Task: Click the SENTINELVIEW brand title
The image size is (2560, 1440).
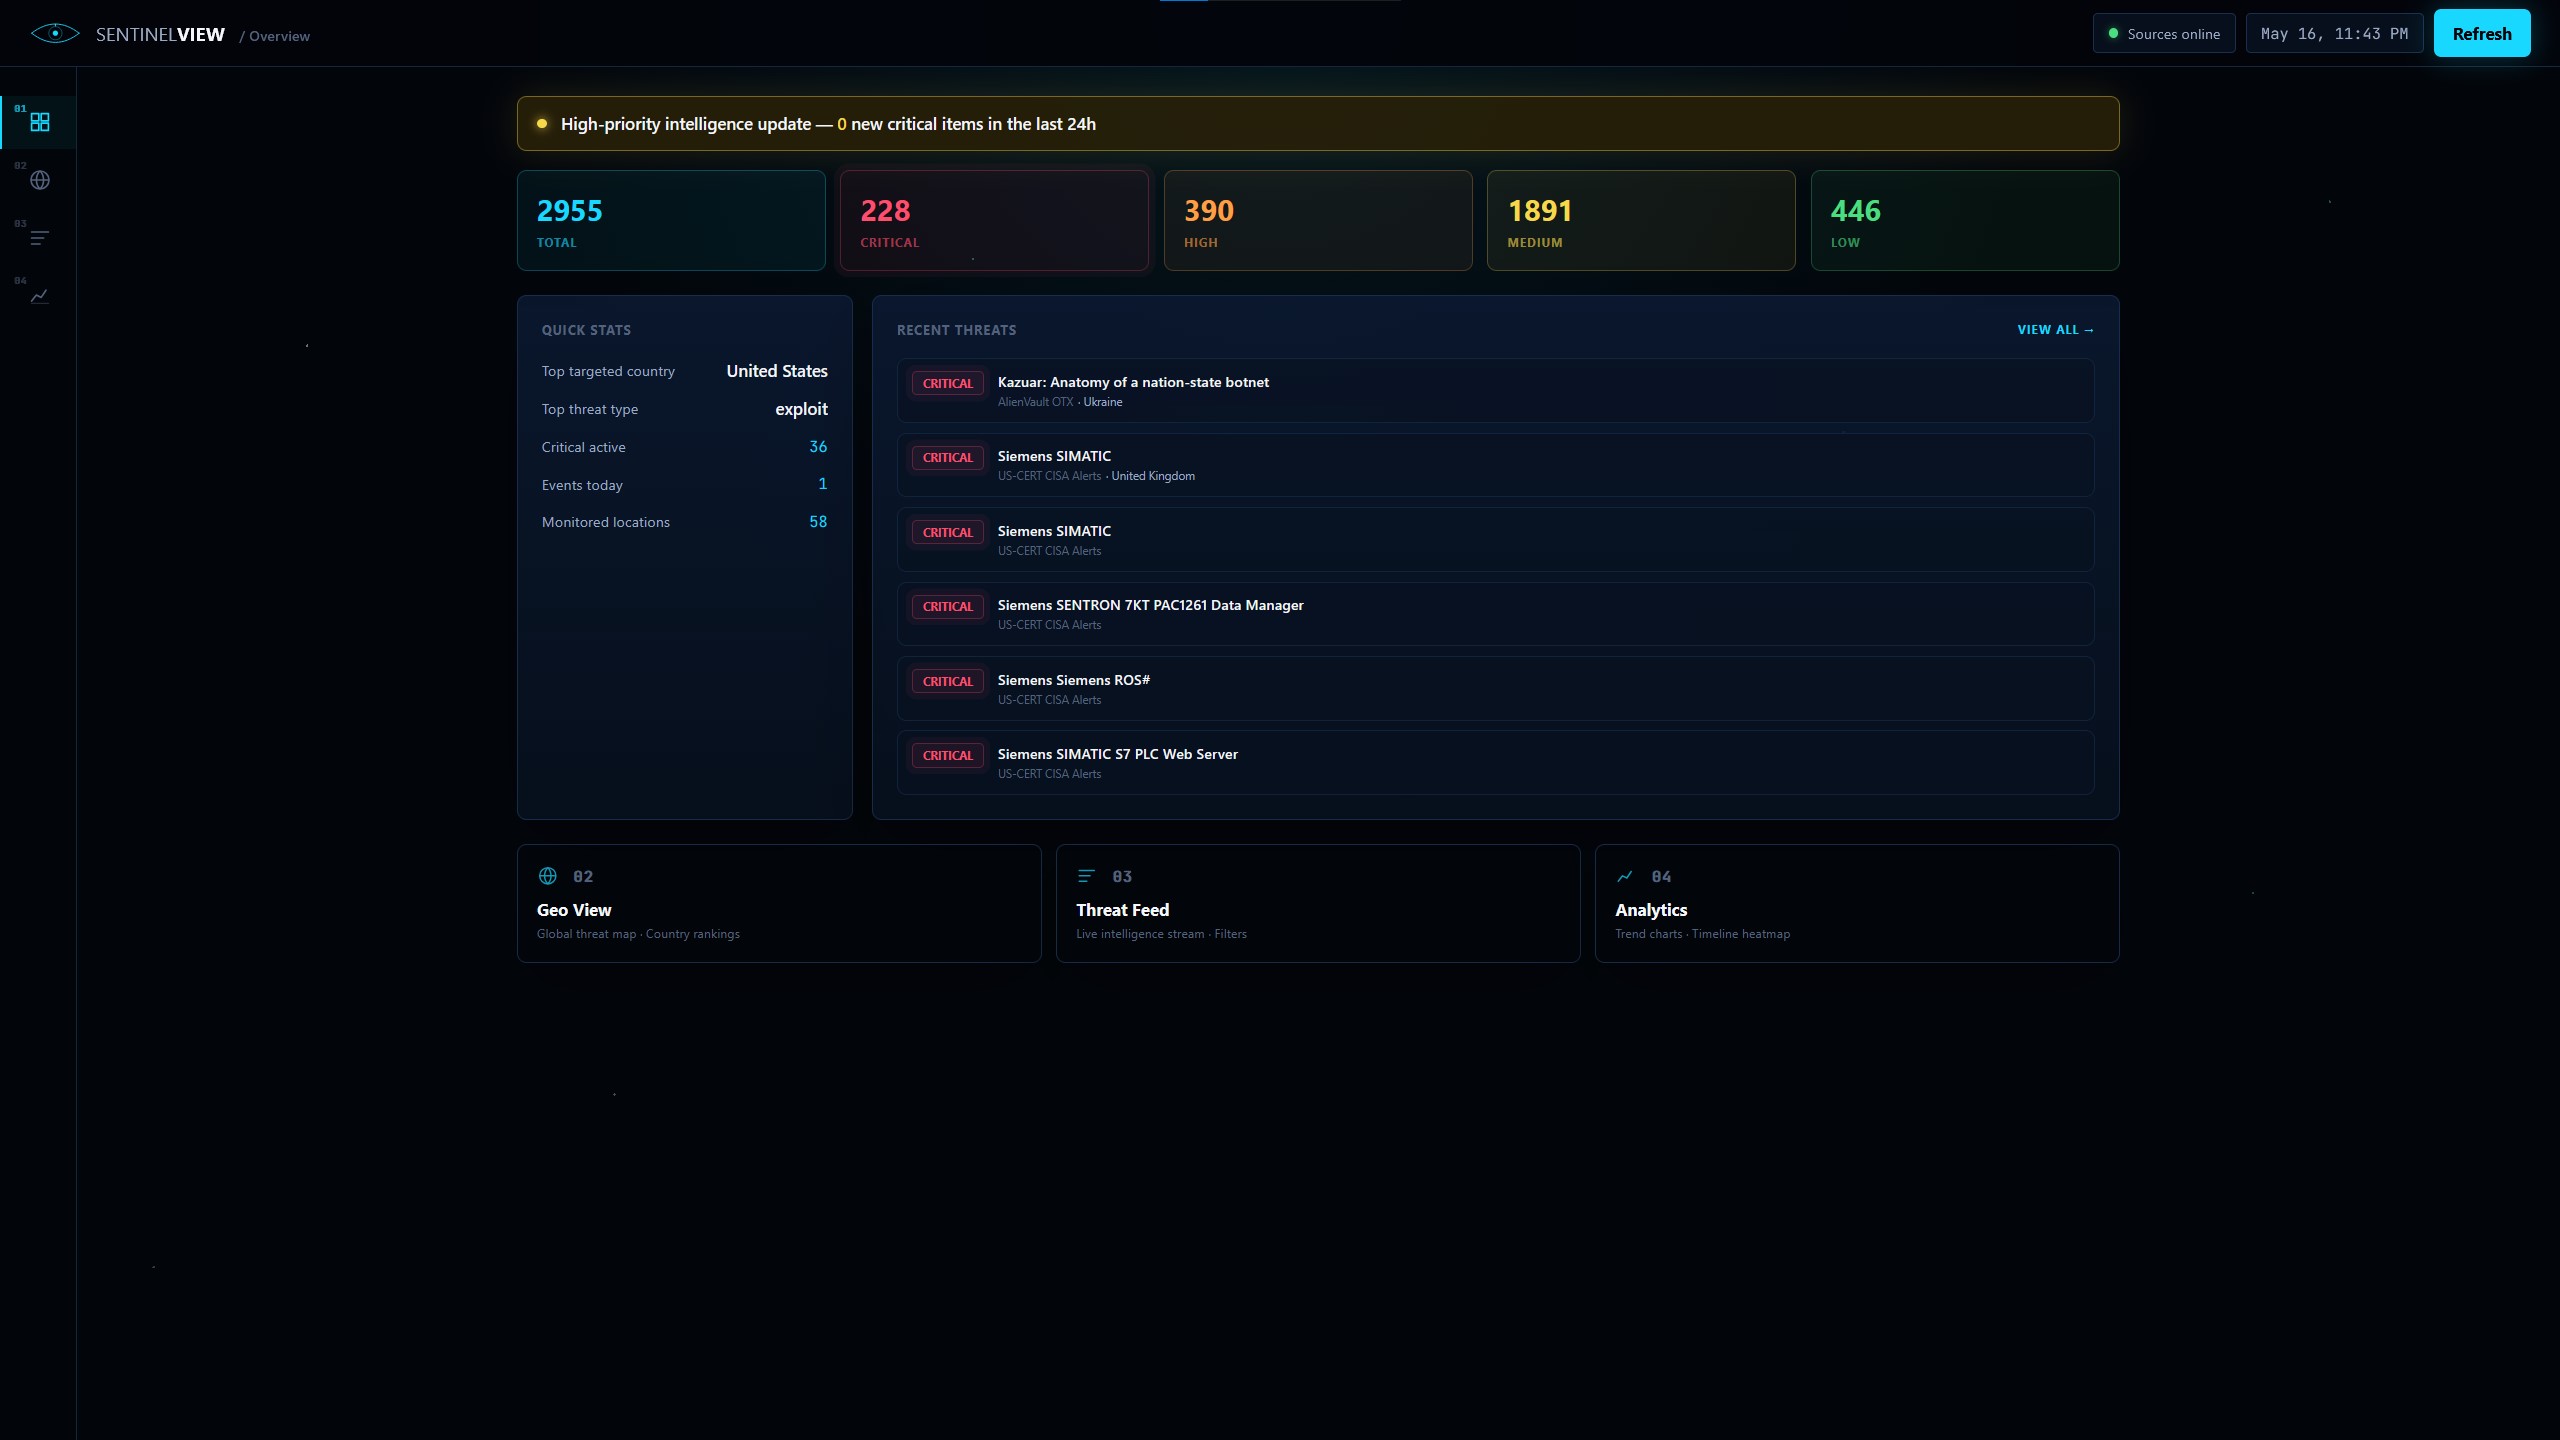Action: tap(160, 35)
